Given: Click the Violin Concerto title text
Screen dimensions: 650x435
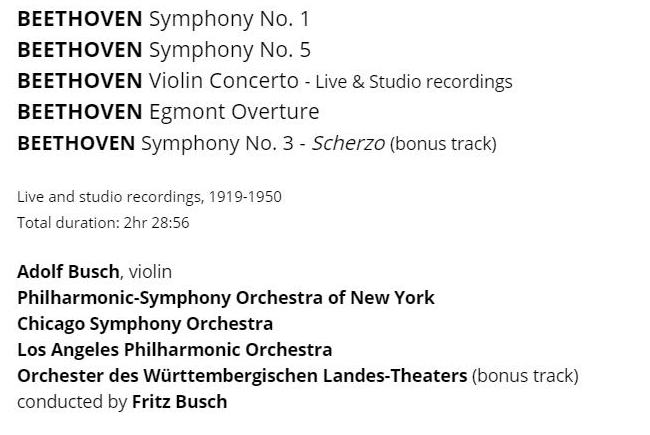Looking at the screenshot, I should coord(223,81).
